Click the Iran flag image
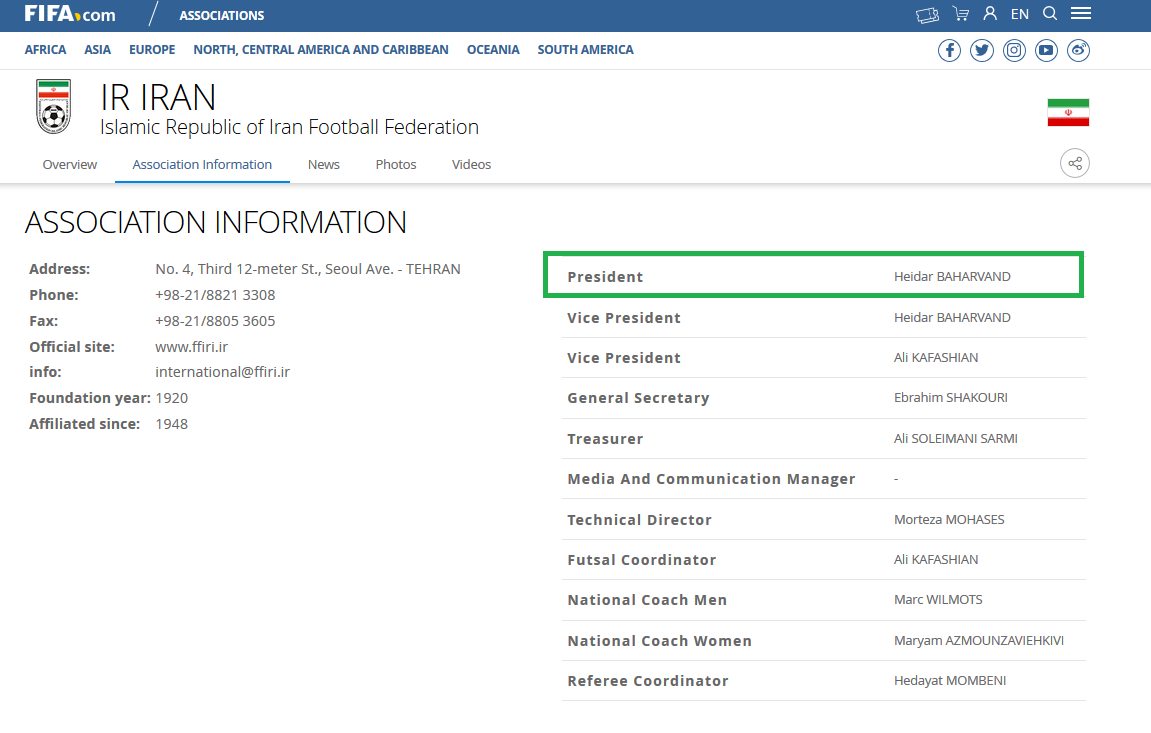Image resolution: width=1151 pixels, height=733 pixels. 1068,112
